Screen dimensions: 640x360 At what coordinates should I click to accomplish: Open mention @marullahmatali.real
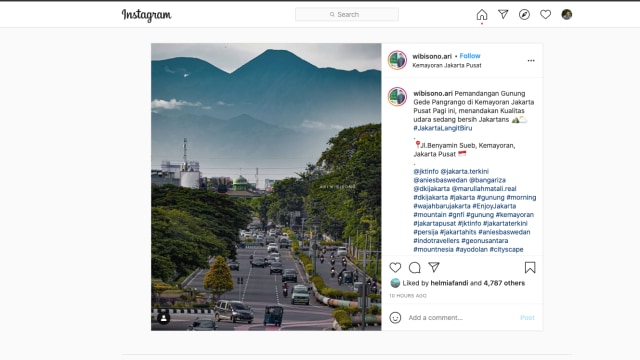[484, 189]
